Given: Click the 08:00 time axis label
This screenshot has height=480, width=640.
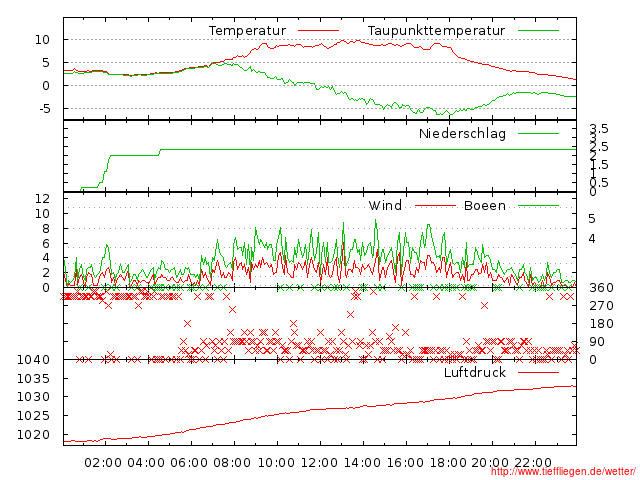Looking at the screenshot, I should click(232, 463).
